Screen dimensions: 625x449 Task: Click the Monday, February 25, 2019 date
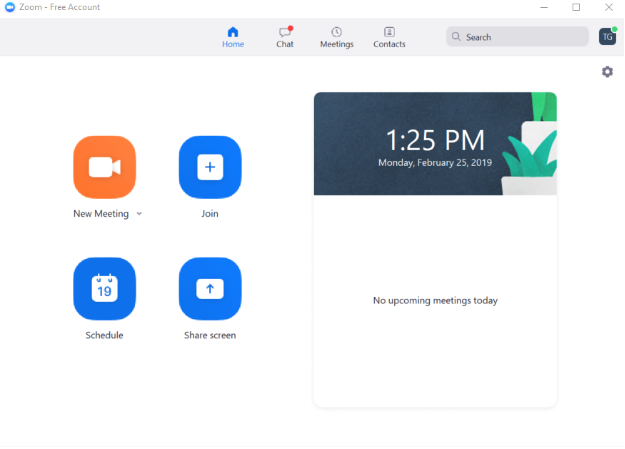(x=435, y=163)
